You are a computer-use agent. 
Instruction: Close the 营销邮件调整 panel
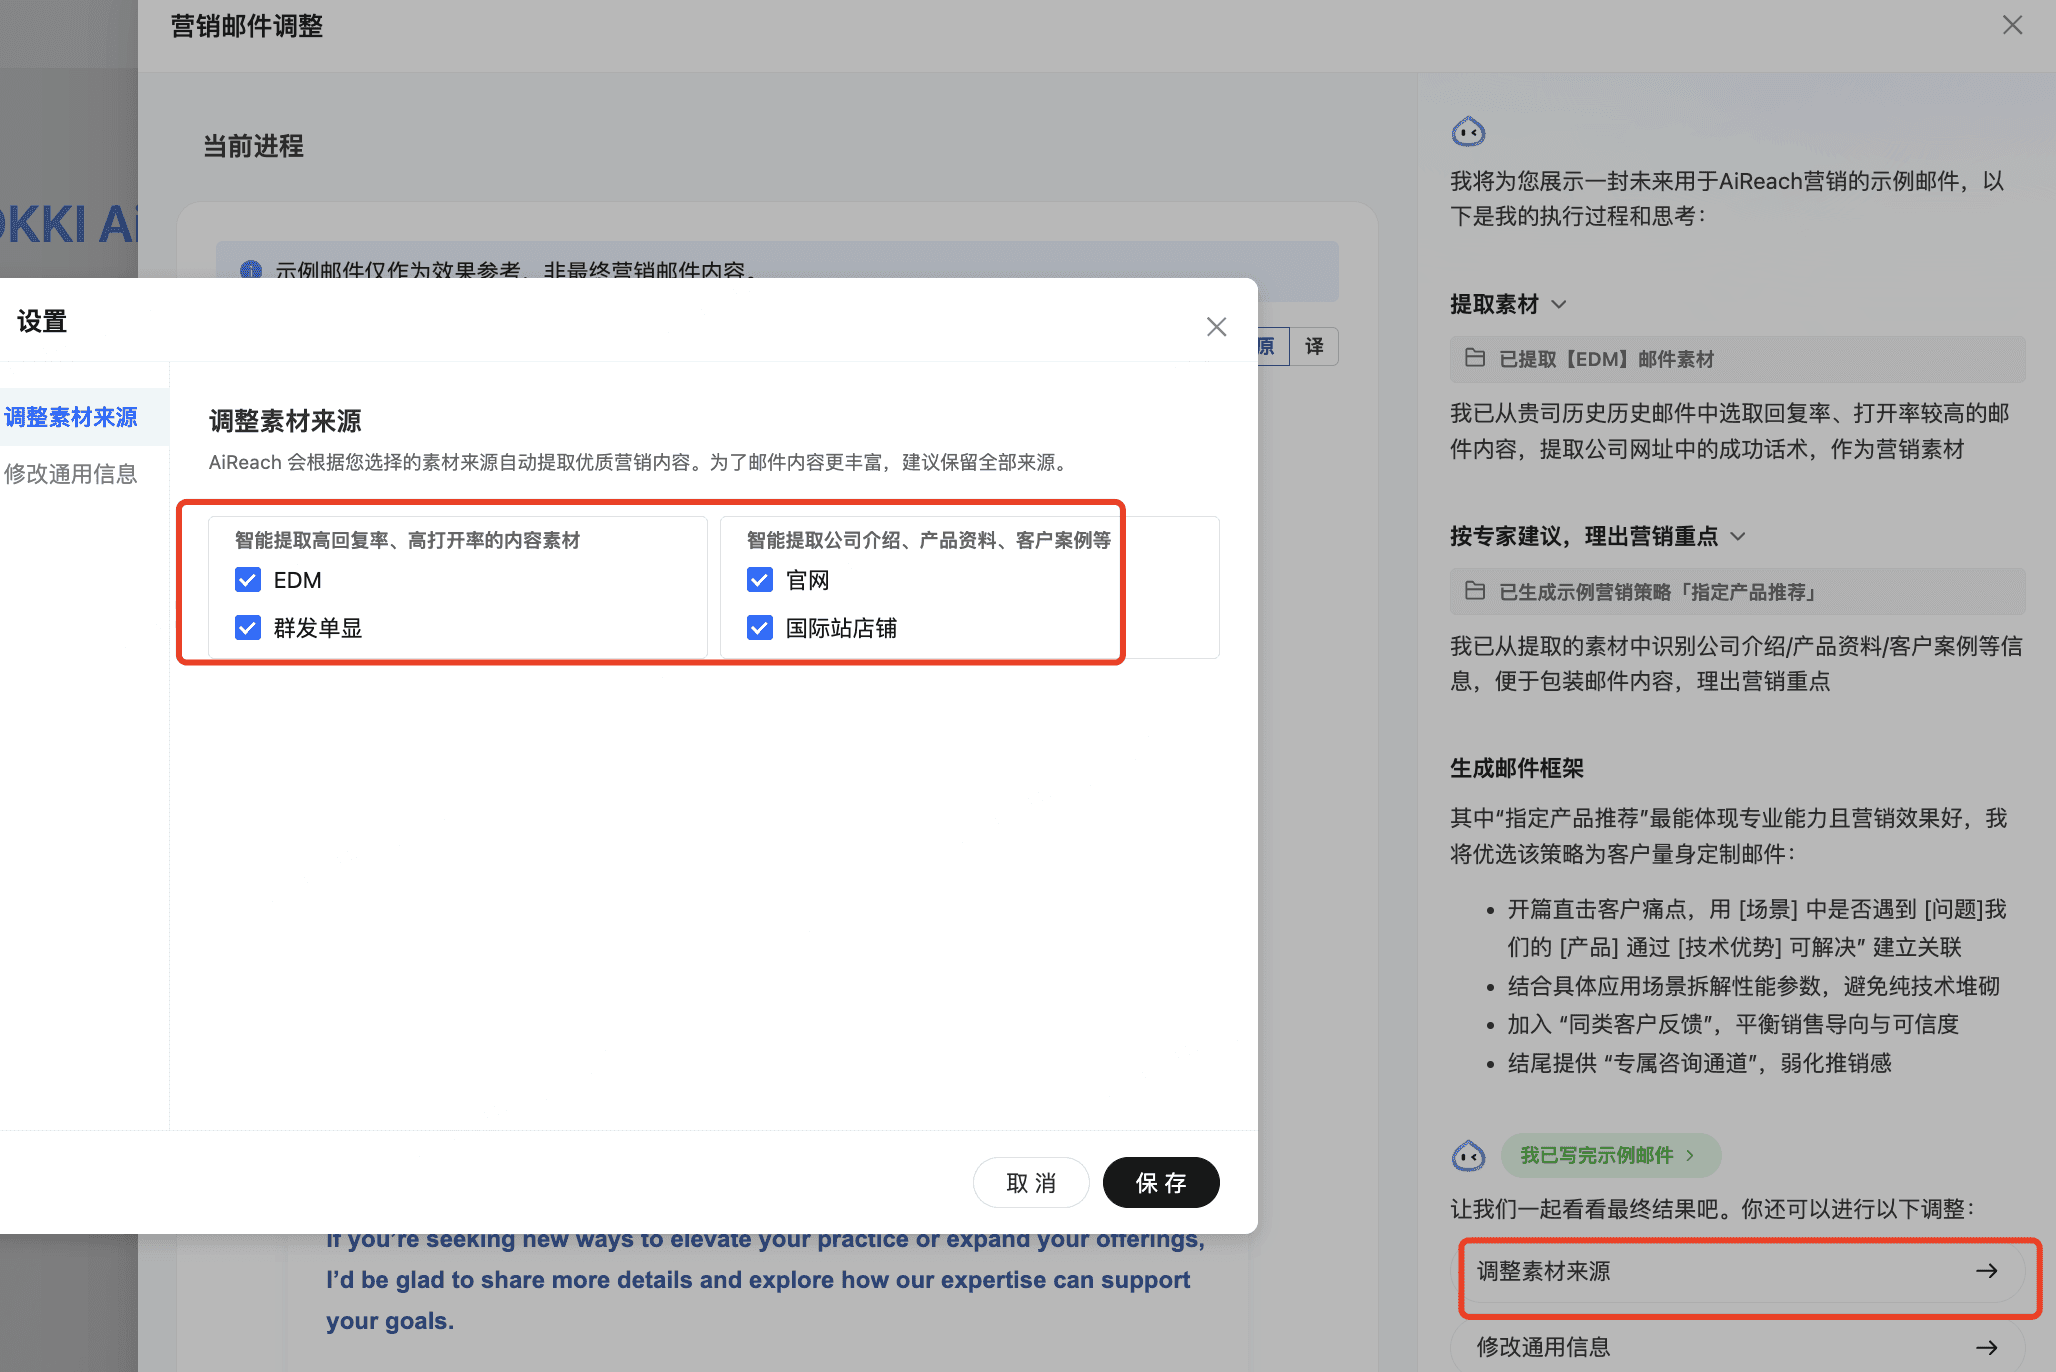(x=2012, y=25)
